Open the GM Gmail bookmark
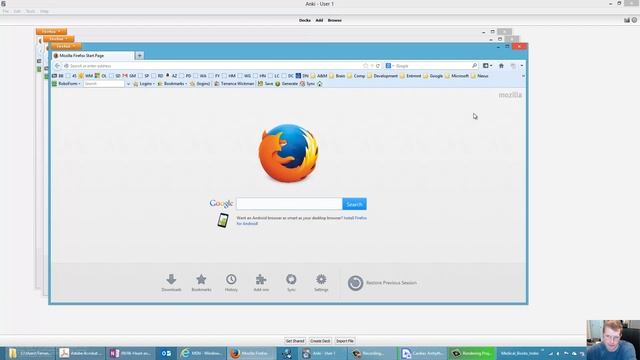This screenshot has width=640, height=360. click(x=129, y=76)
